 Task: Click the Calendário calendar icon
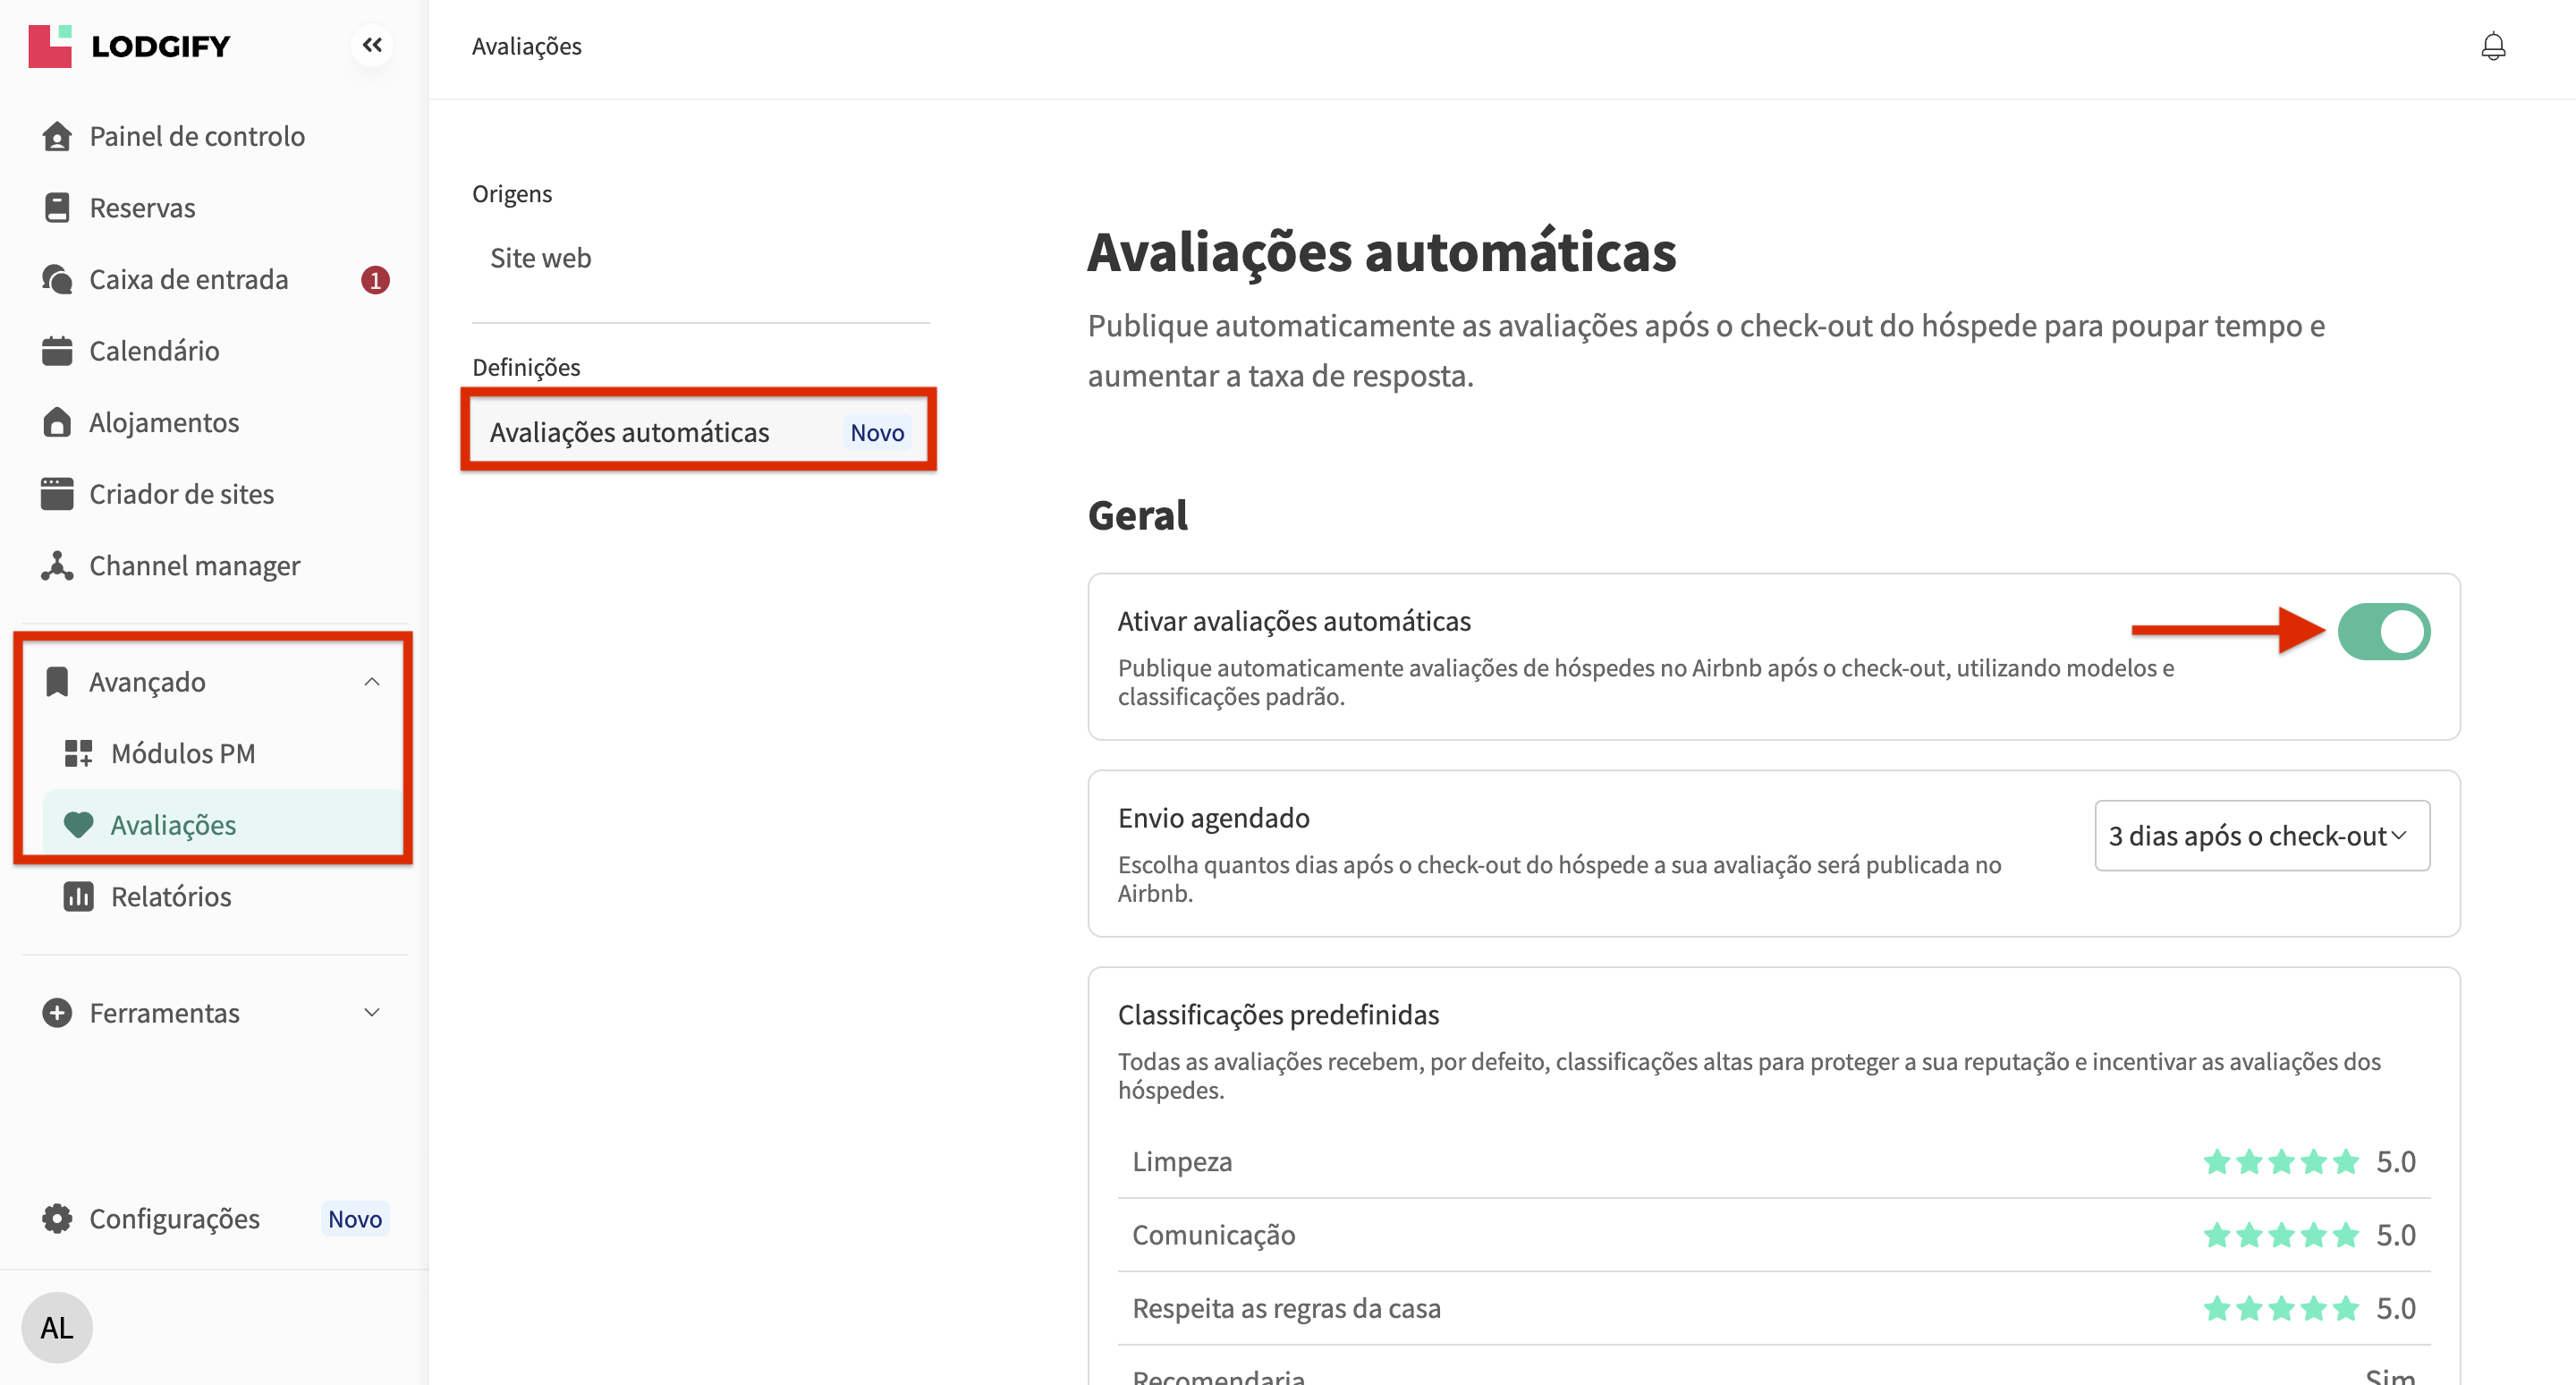57,351
